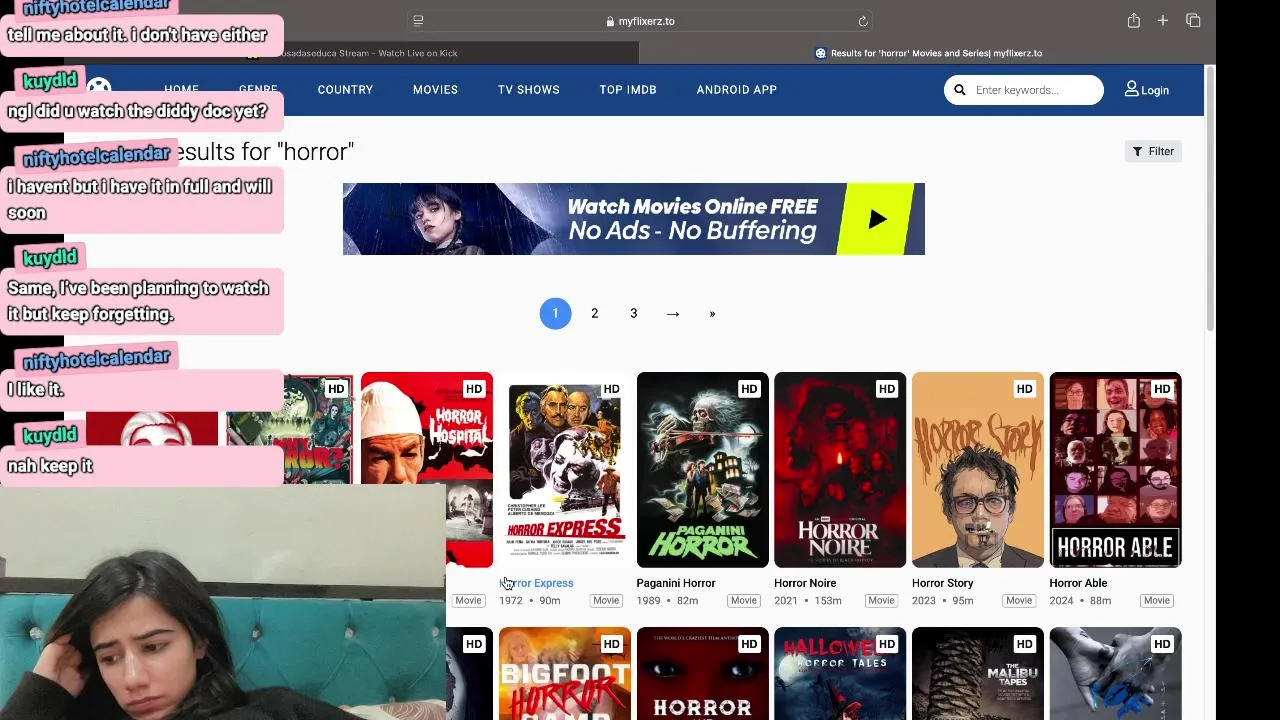Open the Horror Story poster
Viewport: 1280px width, 720px height.
pos(978,470)
